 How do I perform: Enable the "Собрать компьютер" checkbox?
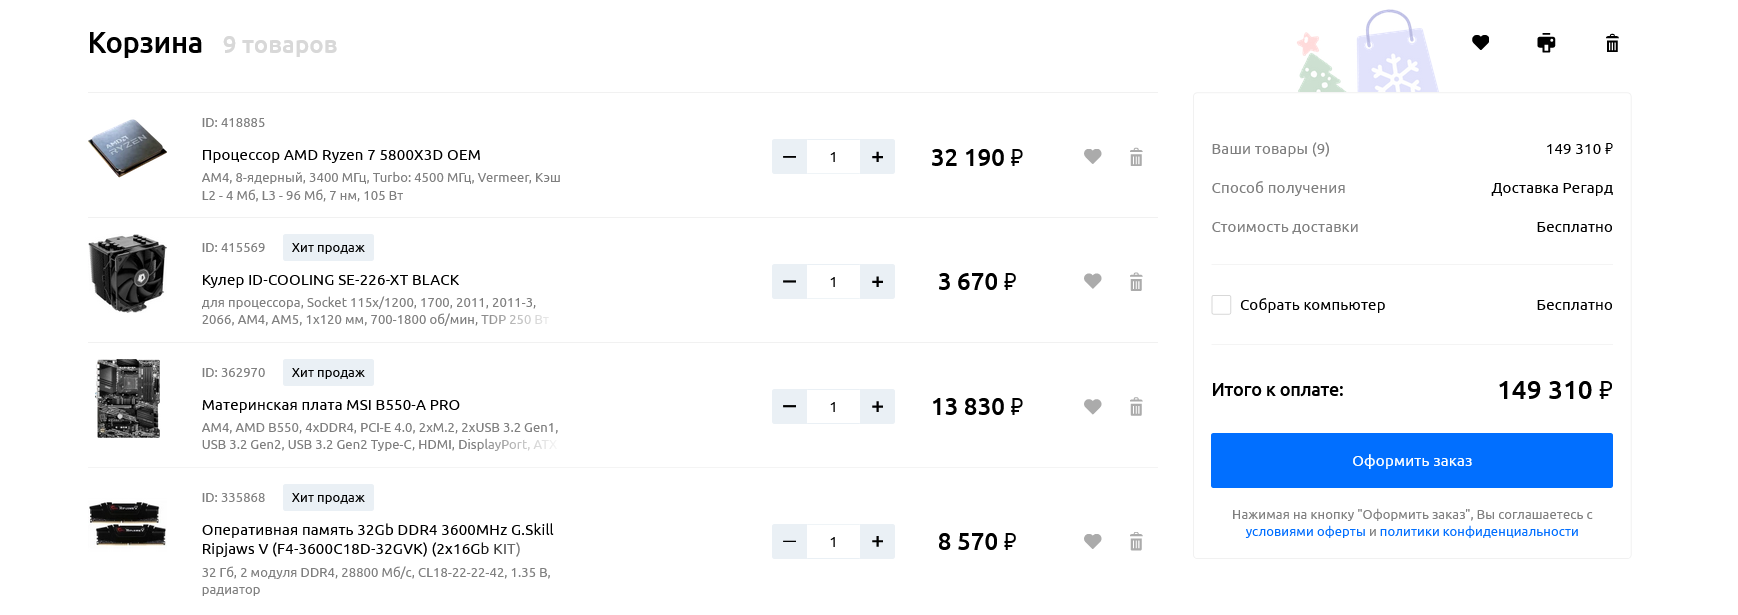[x=1221, y=305]
